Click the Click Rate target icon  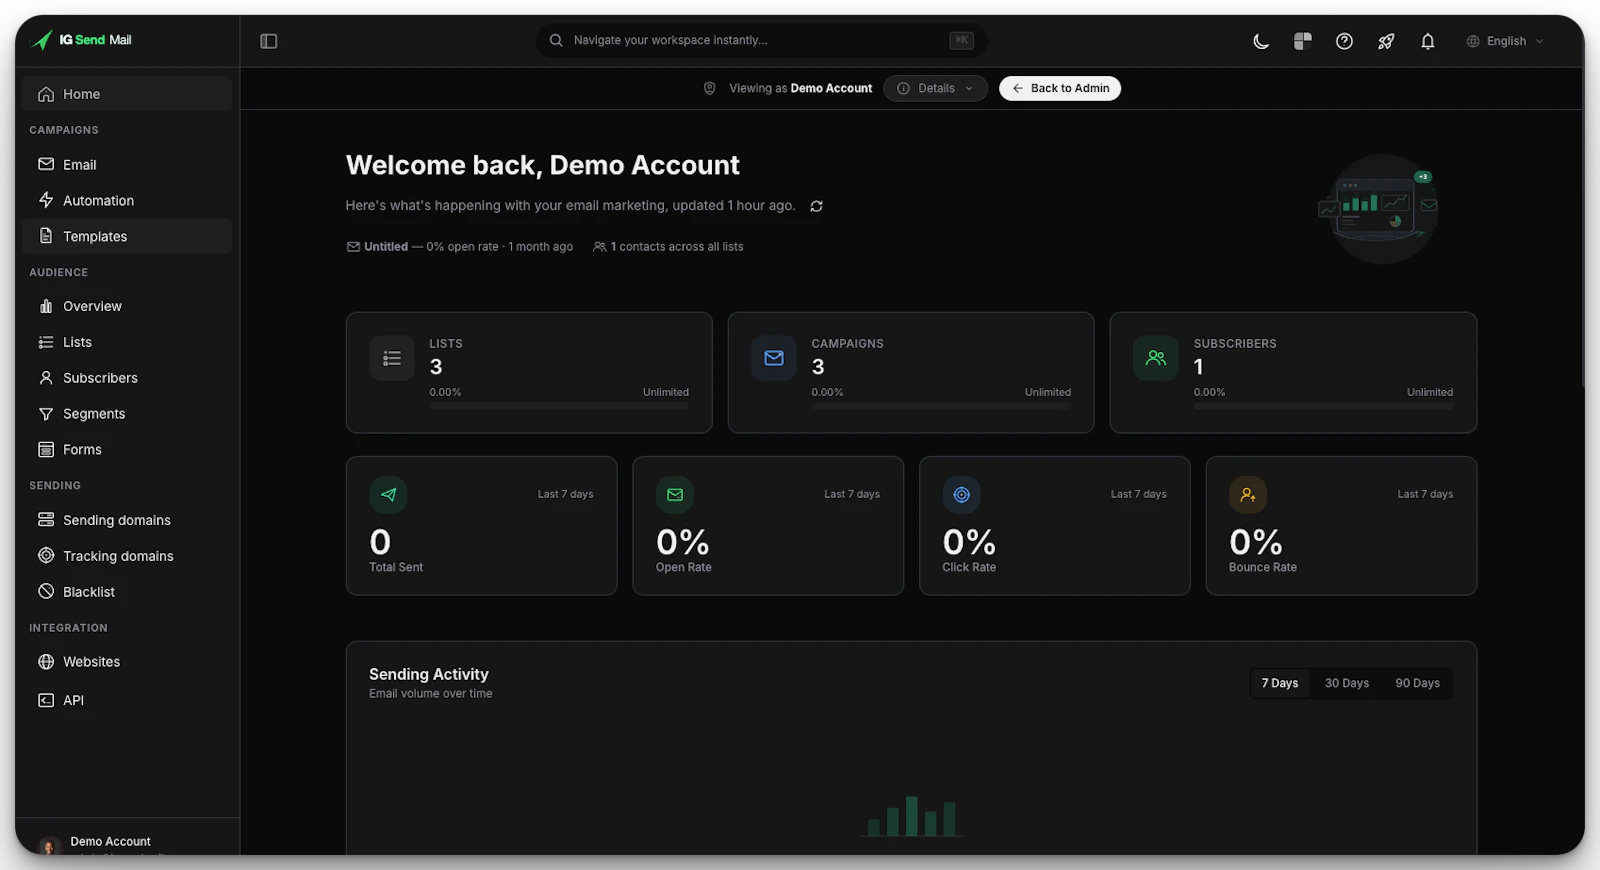coord(961,495)
